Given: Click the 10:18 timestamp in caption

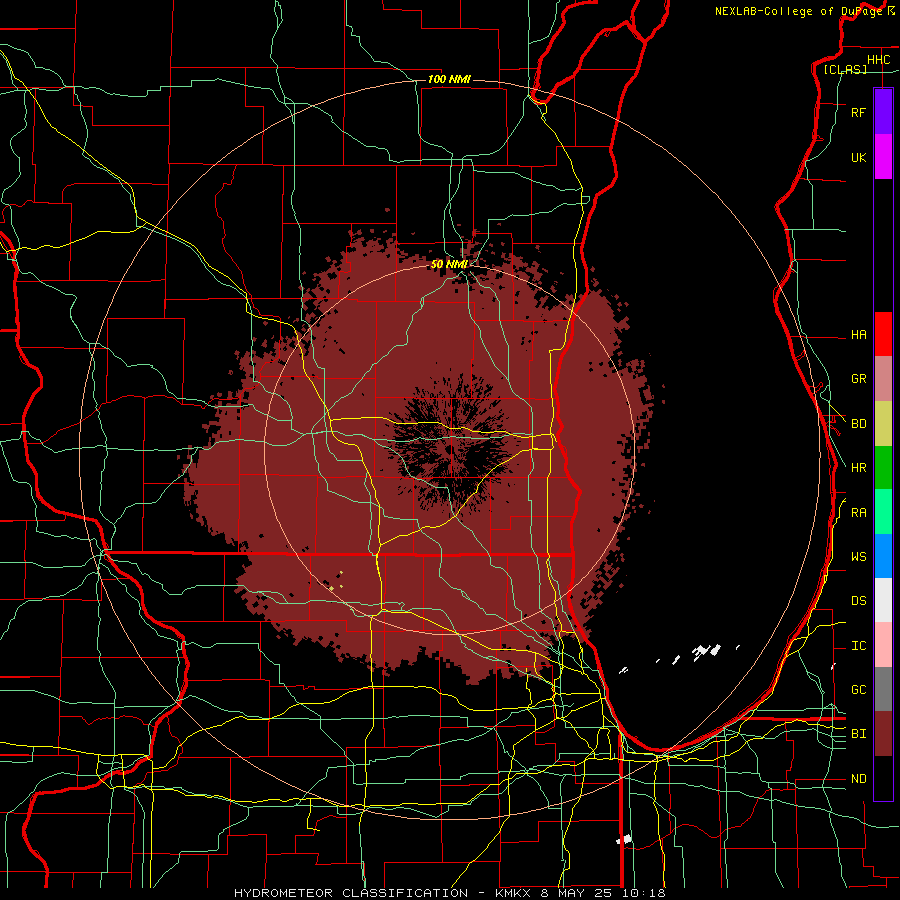Looking at the screenshot, I should pyautogui.click(x=643, y=893).
